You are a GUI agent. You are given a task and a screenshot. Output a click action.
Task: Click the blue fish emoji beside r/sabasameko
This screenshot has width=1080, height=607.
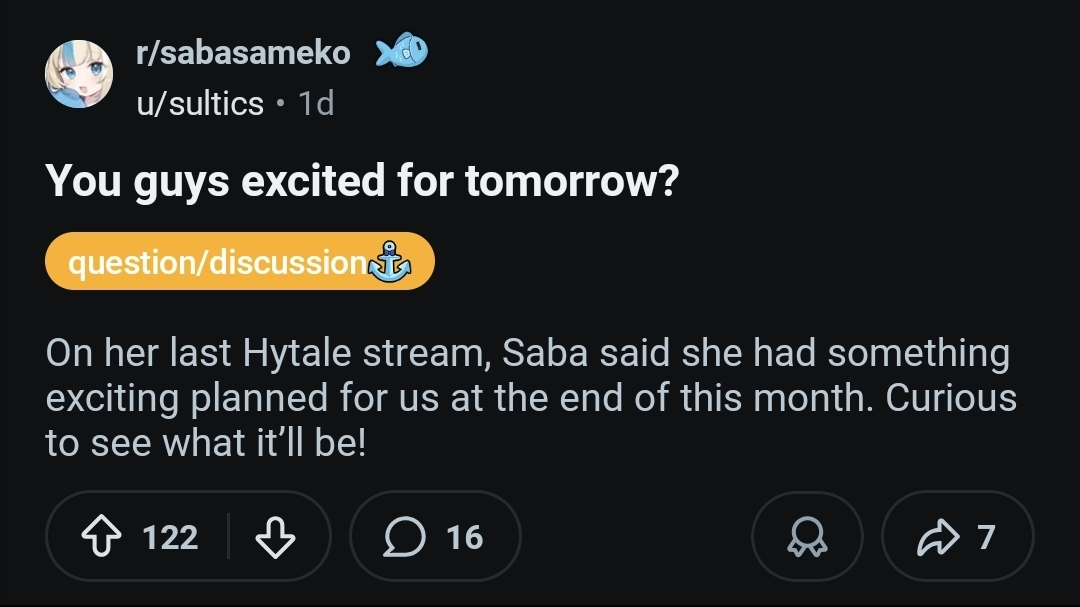click(x=402, y=52)
